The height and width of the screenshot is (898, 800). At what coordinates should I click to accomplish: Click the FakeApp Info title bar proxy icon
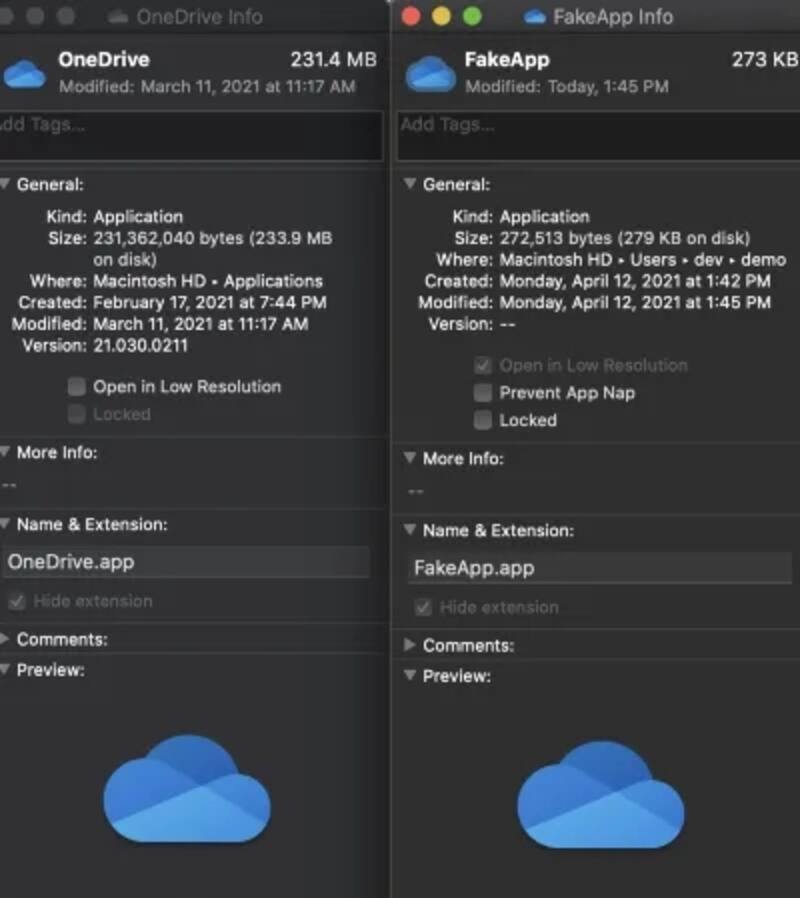(x=535, y=17)
